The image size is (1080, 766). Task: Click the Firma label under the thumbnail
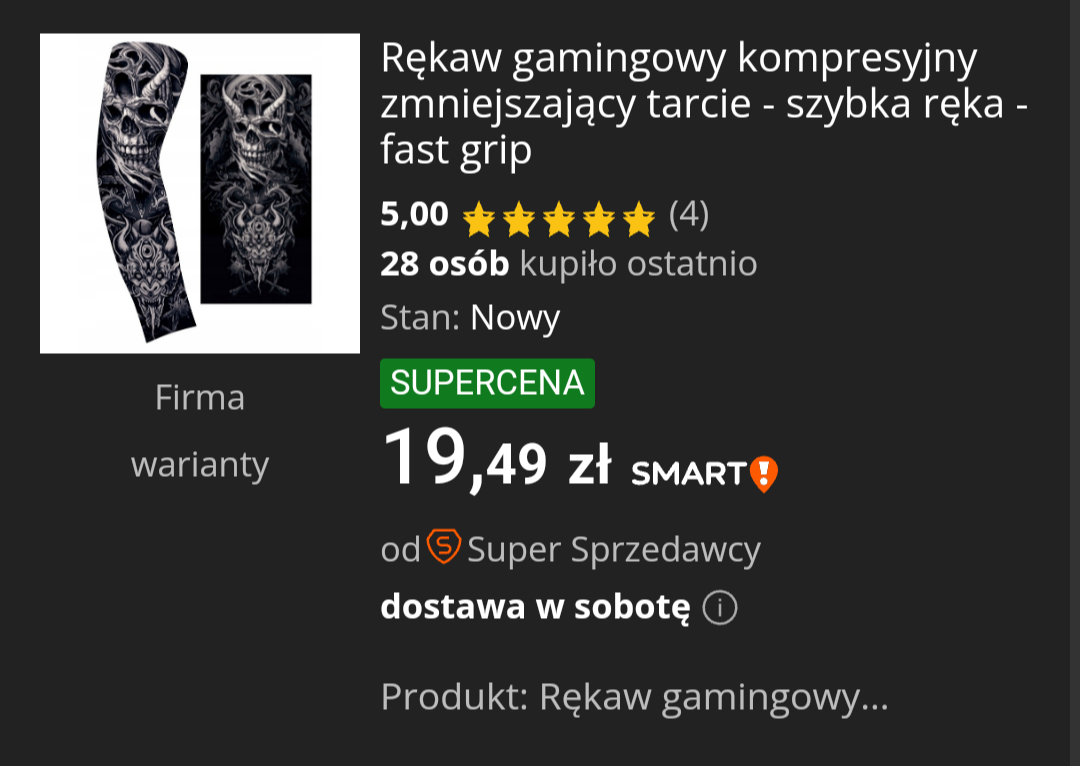[x=200, y=397]
